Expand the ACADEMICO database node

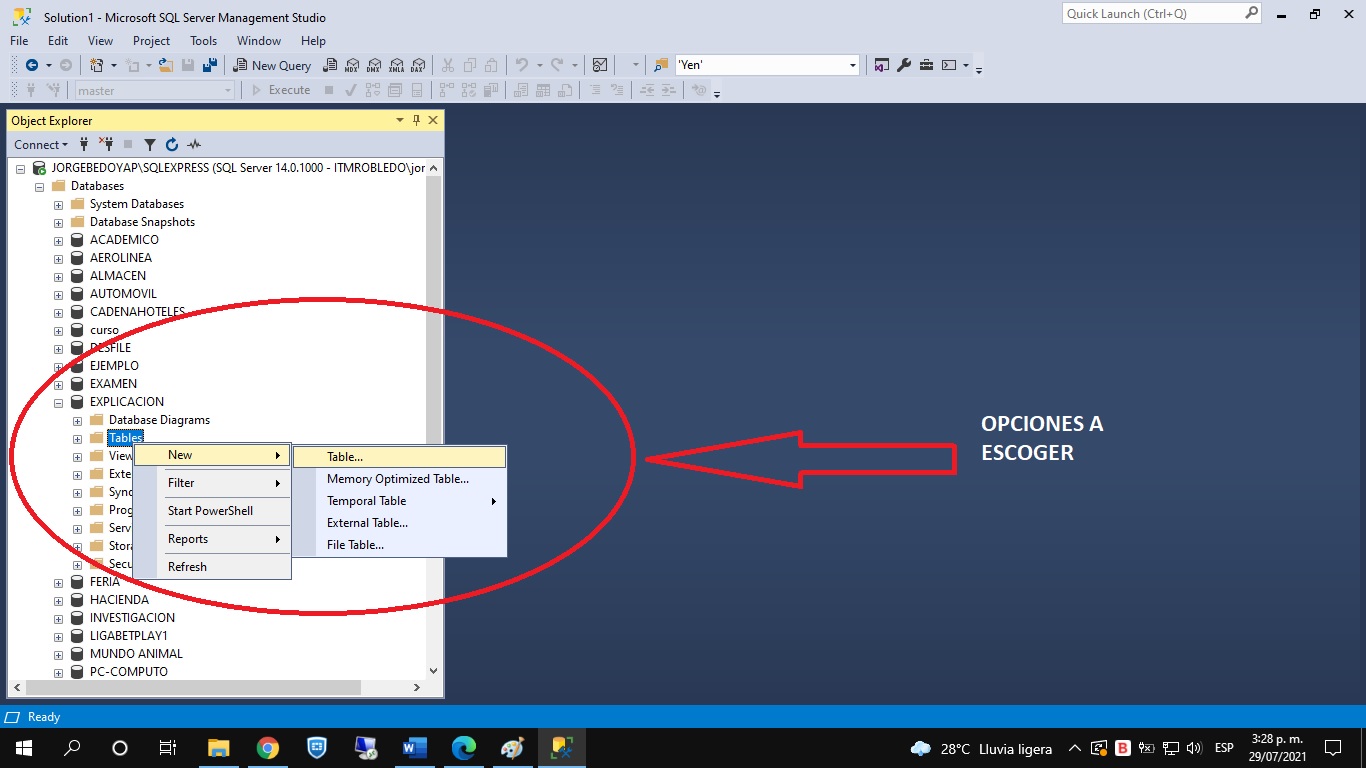click(59, 240)
